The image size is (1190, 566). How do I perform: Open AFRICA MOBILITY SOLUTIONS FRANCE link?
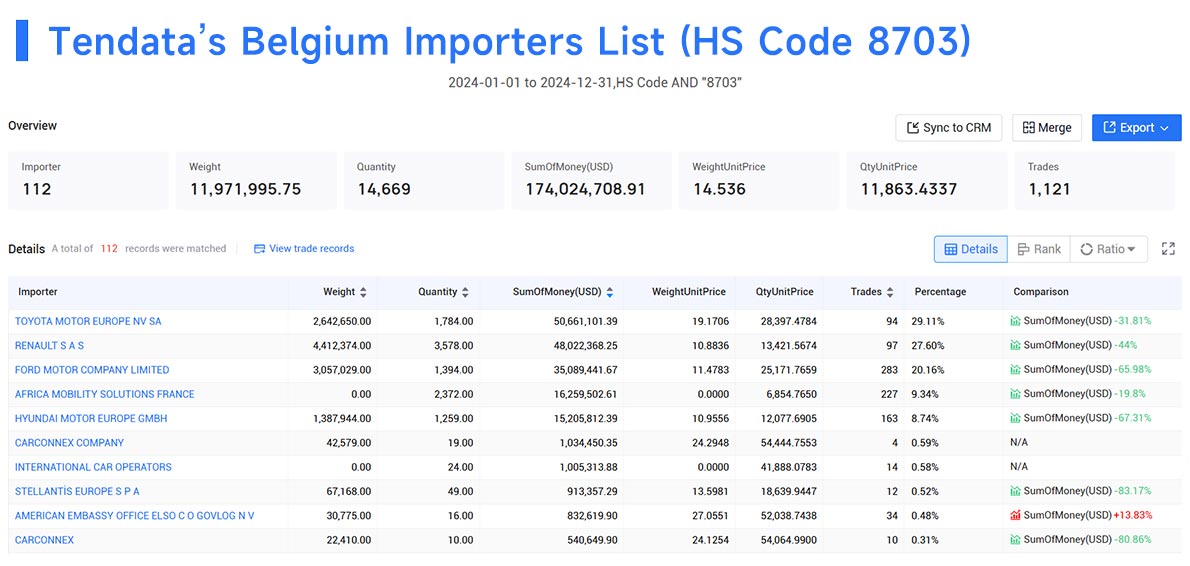pos(105,394)
